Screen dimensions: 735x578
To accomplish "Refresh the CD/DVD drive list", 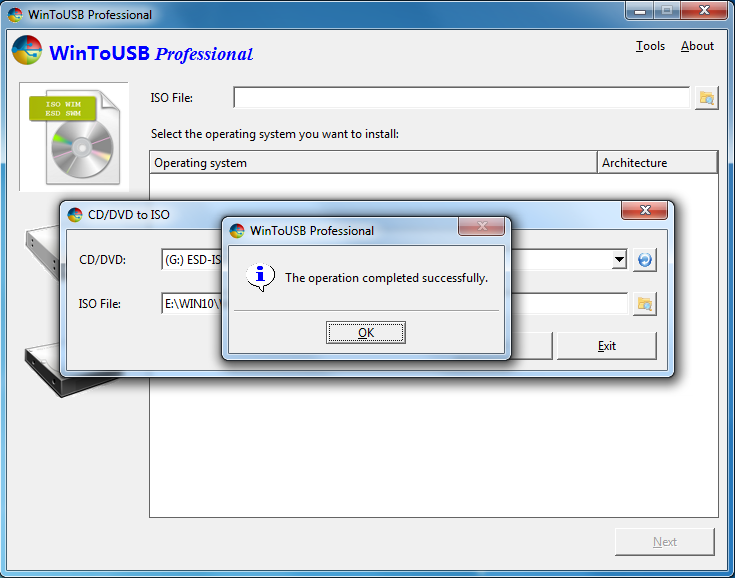I will pyautogui.click(x=645, y=260).
